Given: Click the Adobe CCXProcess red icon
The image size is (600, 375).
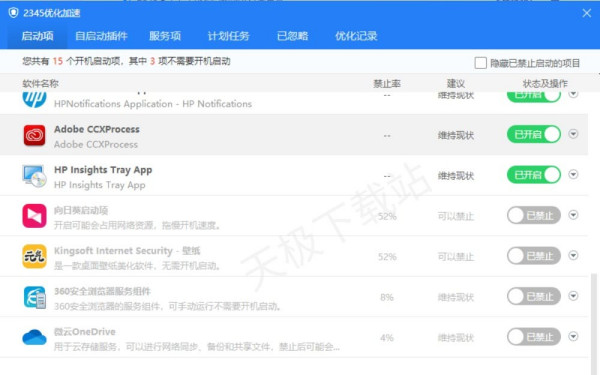Looking at the screenshot, I should [x=34, y=135].
